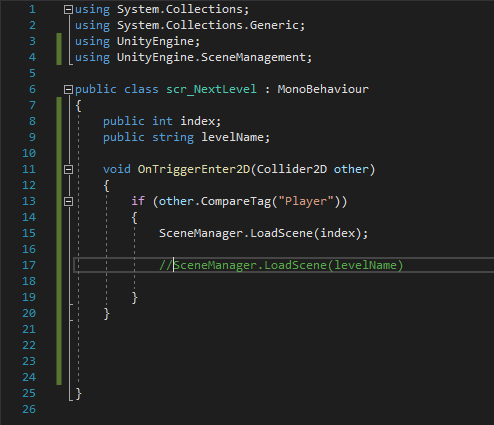Click the commented LoadScene(levelName) line
The width and height of the screenshot is (494, 425).
[281, 265]
